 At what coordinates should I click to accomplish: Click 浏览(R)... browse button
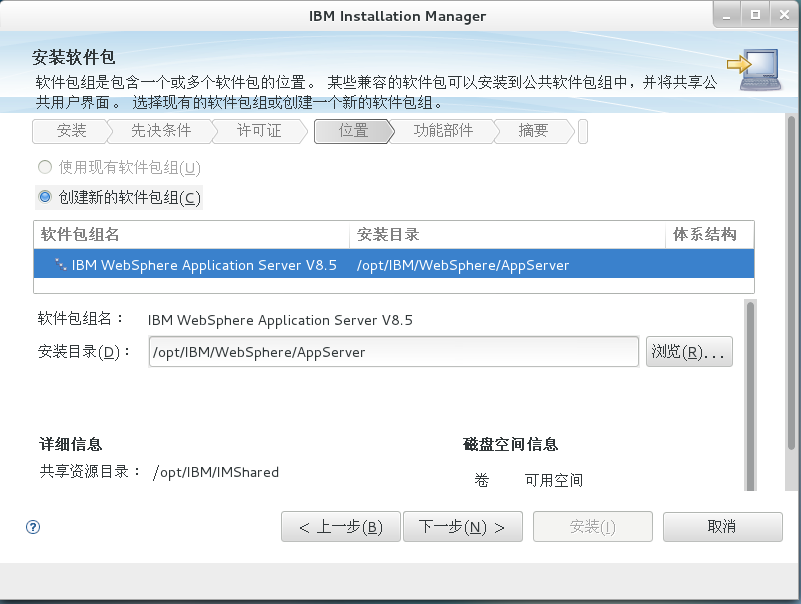(689, 352)
